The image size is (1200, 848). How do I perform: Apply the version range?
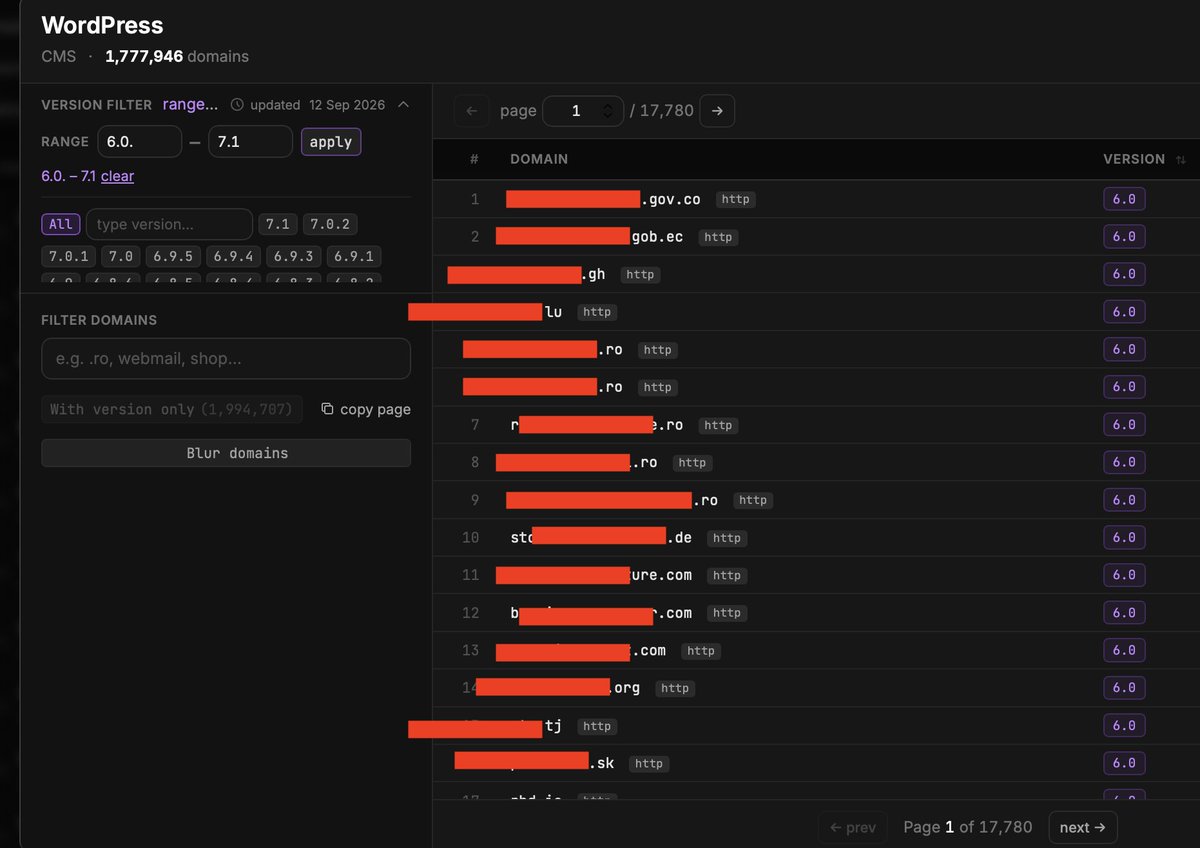tap(331, 141)
